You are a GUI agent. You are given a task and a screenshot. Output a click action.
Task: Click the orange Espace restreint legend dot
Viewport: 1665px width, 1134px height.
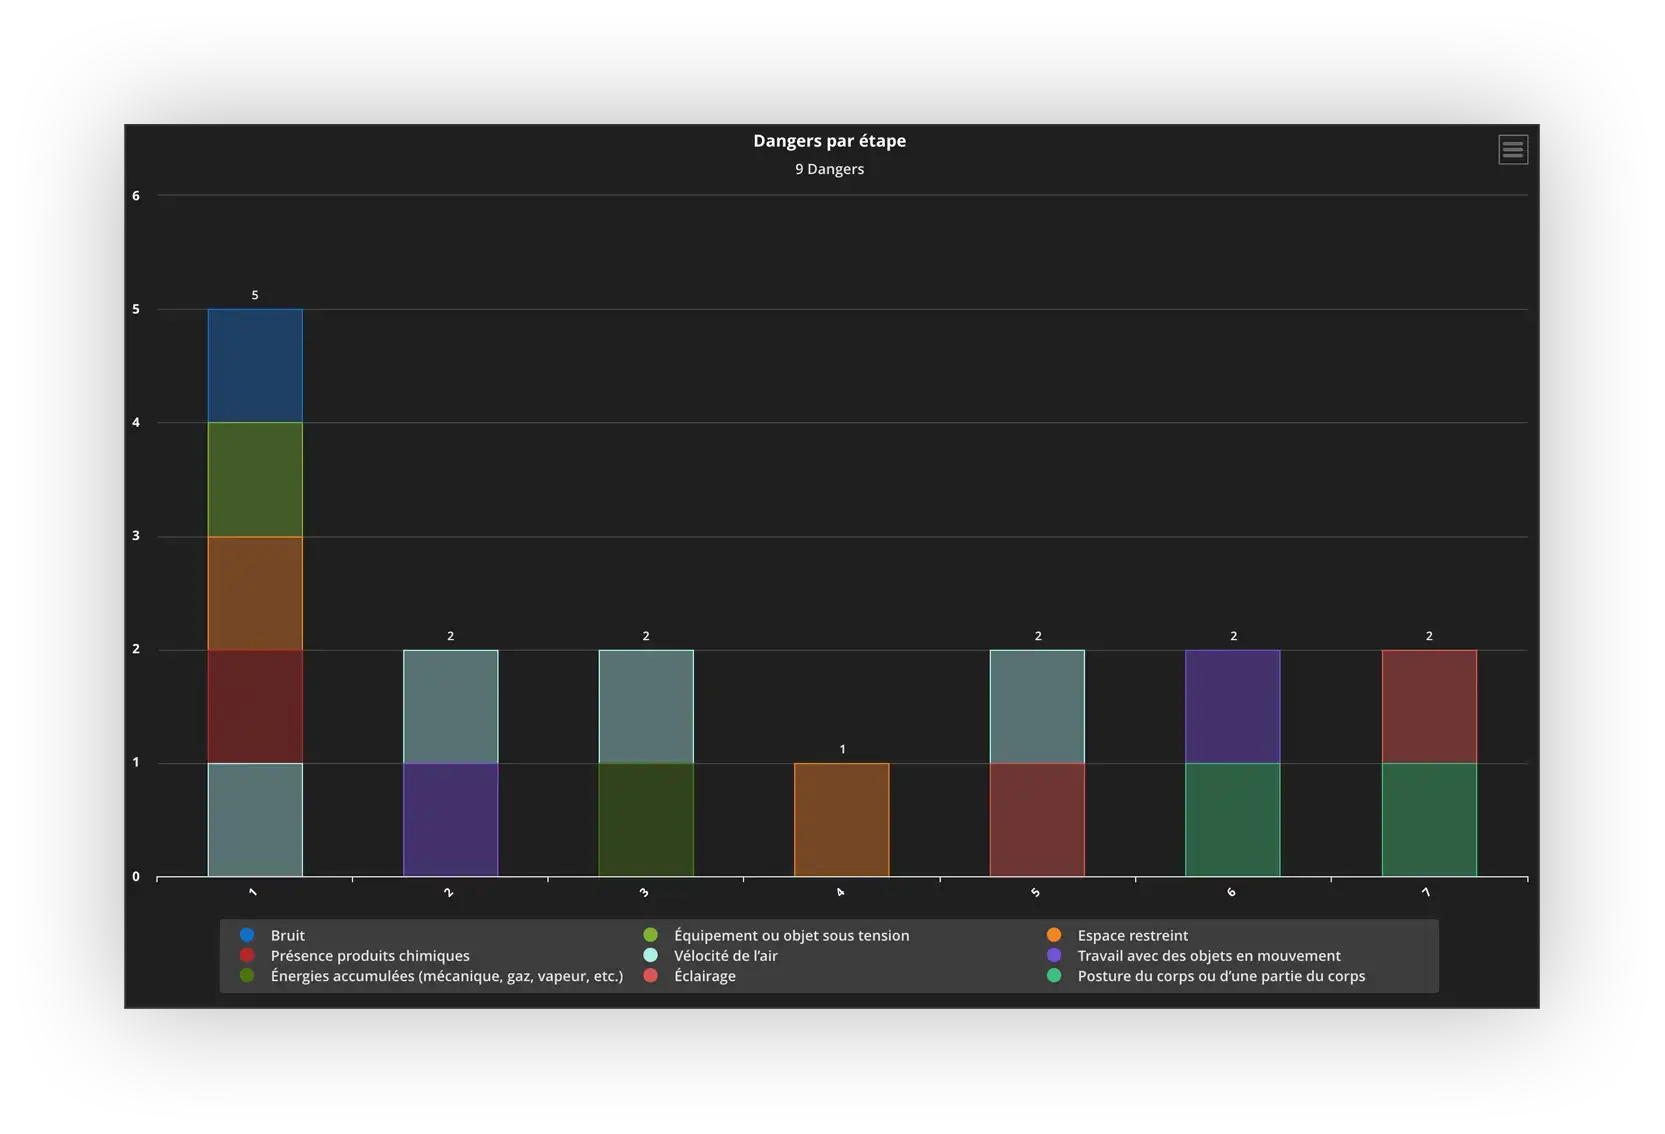tap(1054, 935)
